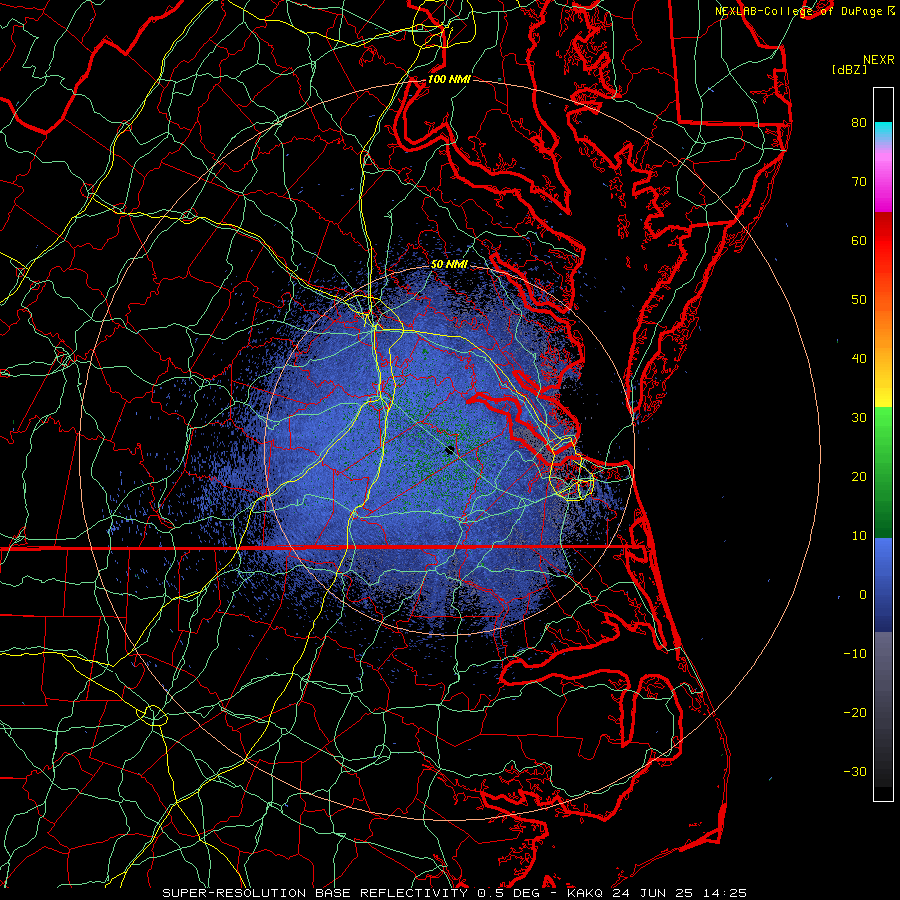Click the 60 value on the dBZ scale
The width and height of the screenshot is (900, 900).
pyautogui.click(x=859, y=240)
